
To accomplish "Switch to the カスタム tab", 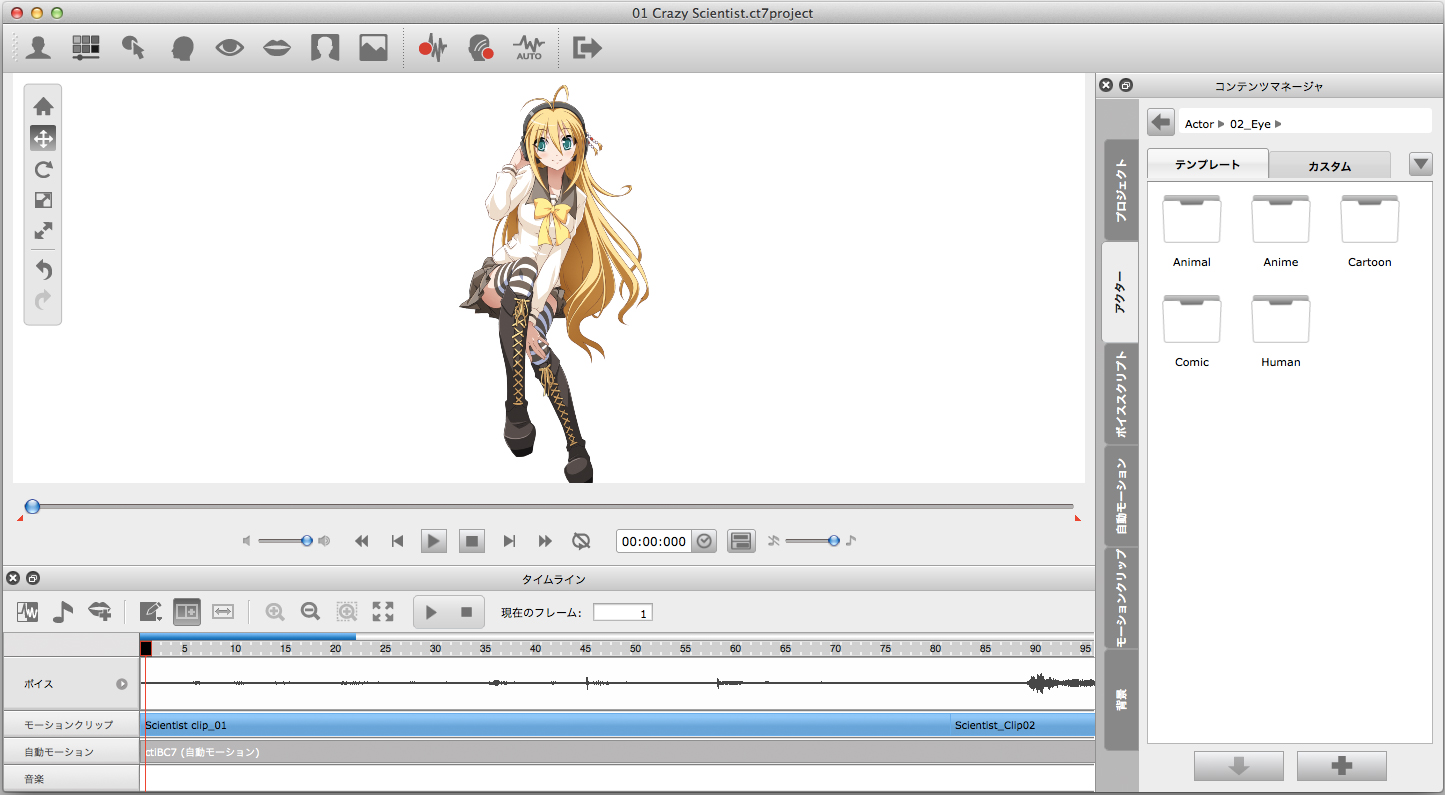I will [1330, 166].
